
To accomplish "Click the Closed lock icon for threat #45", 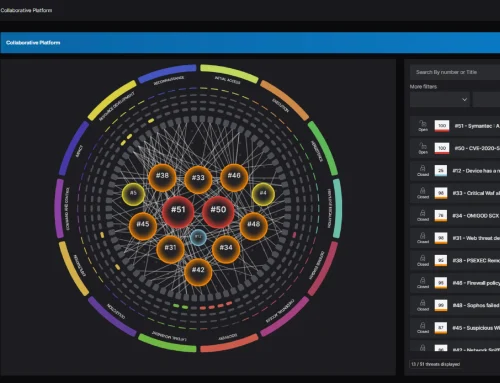I will pyautogui.click(x=423, y=328).
